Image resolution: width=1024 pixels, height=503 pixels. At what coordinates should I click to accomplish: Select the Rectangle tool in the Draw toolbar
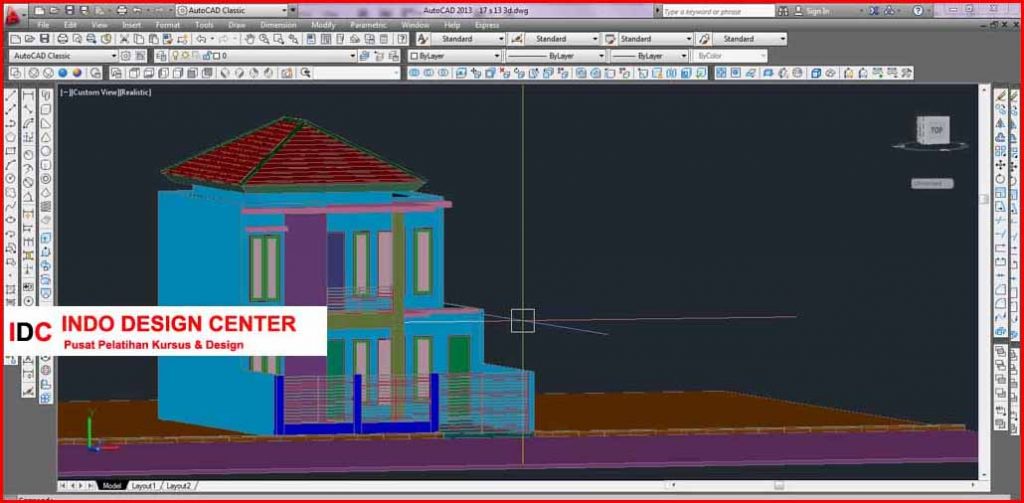pyautogui.click(x=11, y=151)
